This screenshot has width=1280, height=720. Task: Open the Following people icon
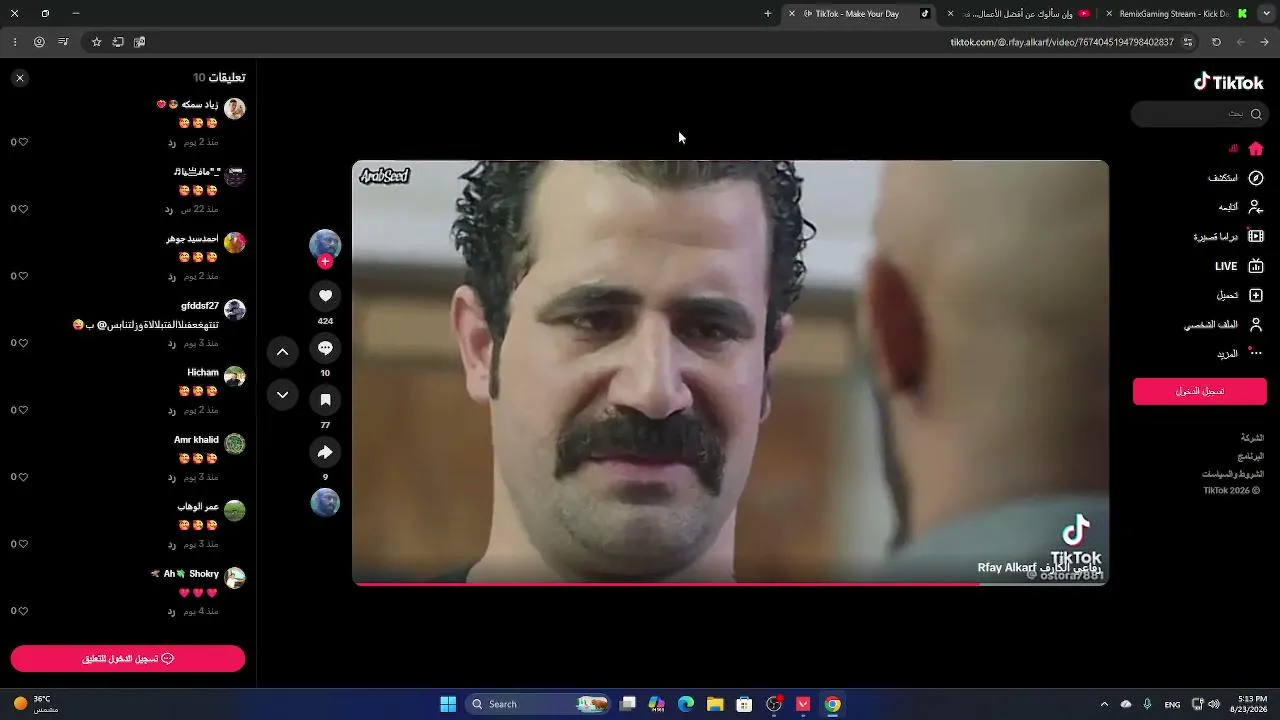tap(1256, 207)
